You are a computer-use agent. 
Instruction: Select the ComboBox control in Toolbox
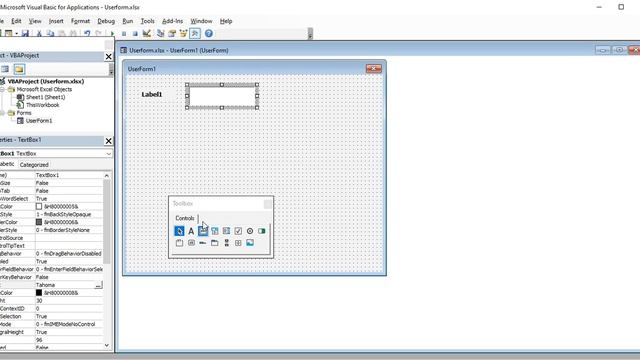(215, 231)
